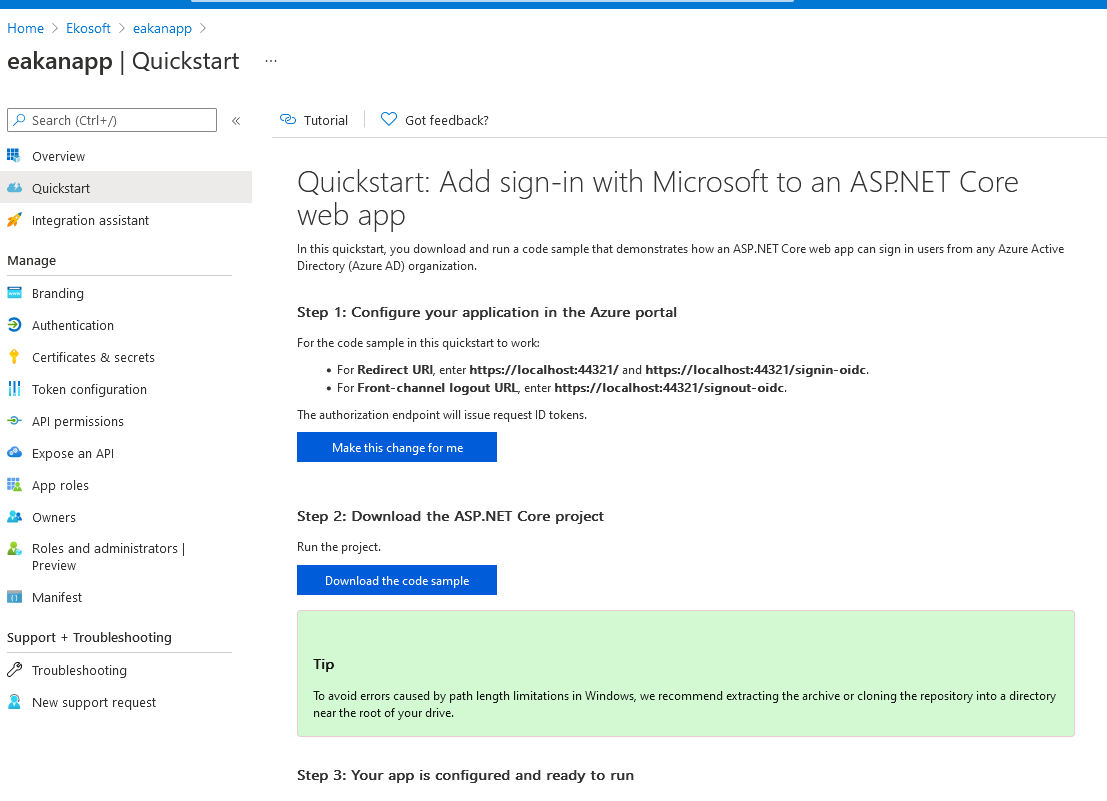
Task: Click the Token configuration icon
Action: (x=14, y=389)
